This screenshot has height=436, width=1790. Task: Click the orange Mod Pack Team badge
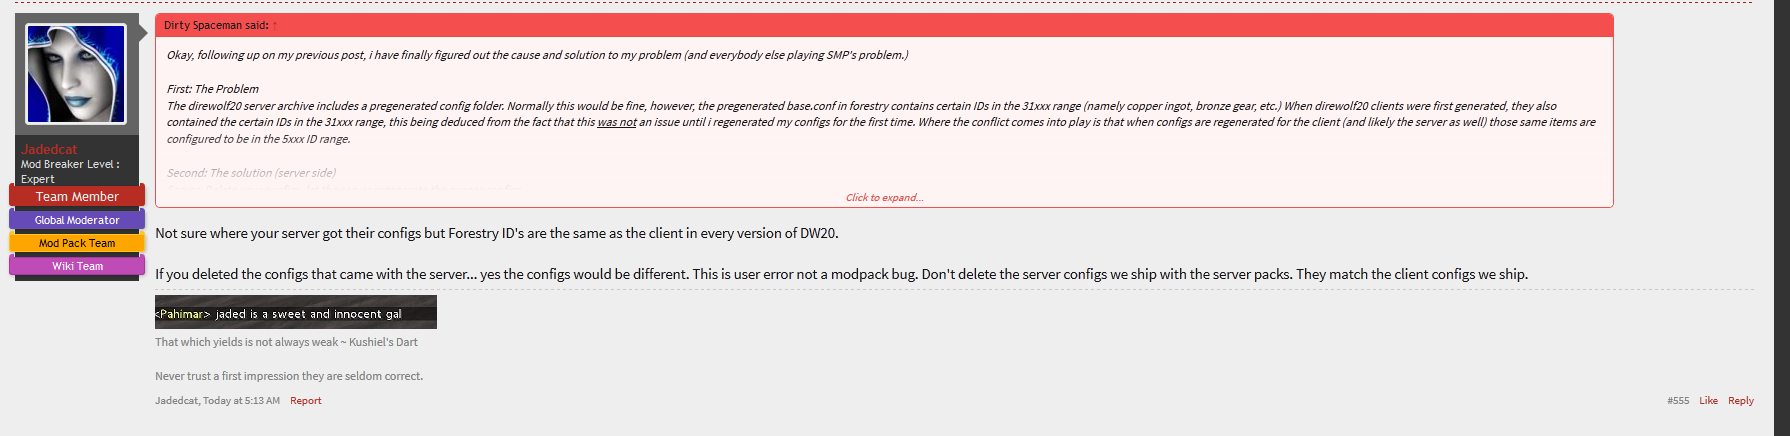[x=77, y=243]
